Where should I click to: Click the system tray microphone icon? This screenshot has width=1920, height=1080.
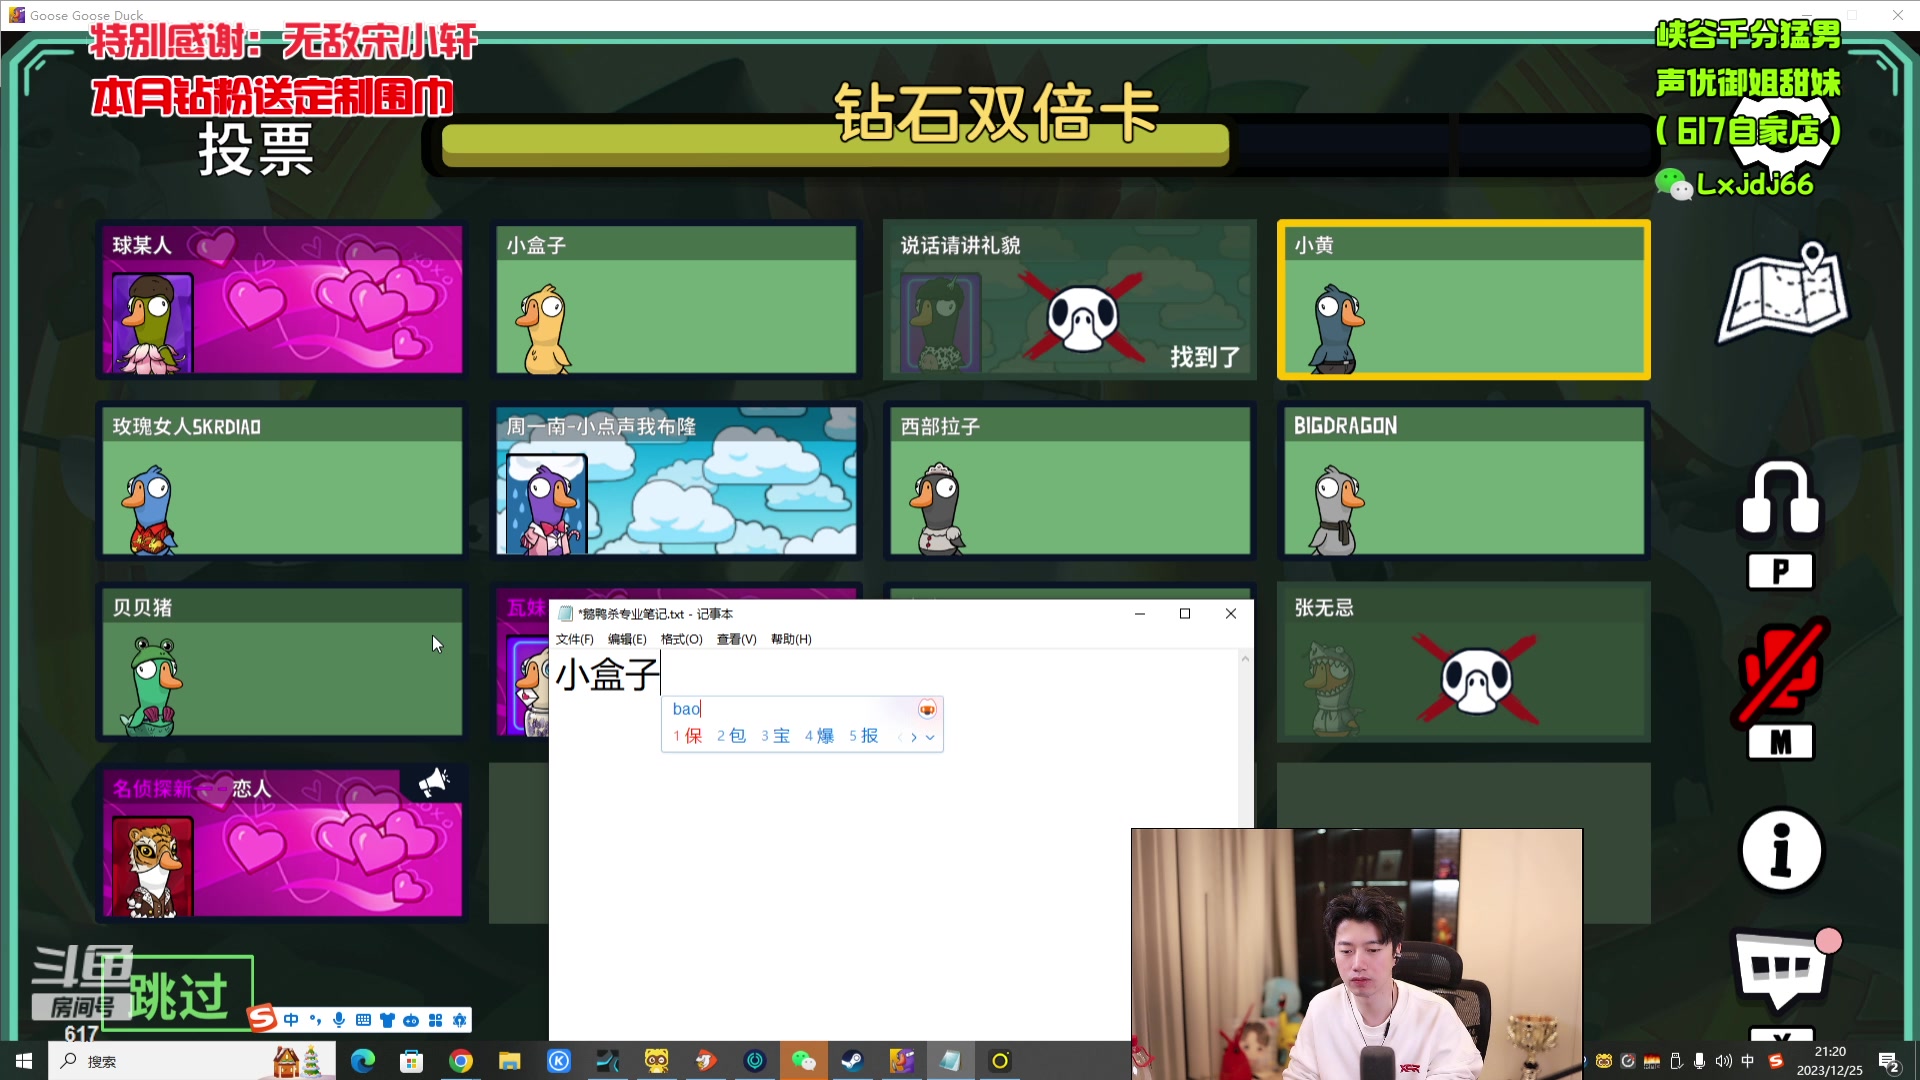point(1699,1061)
